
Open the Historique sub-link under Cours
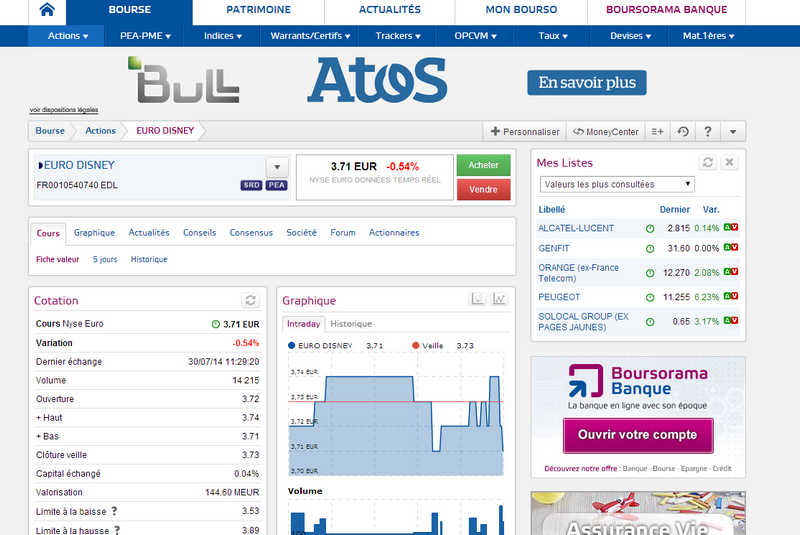pyautogui.click(x=148, y=259)
